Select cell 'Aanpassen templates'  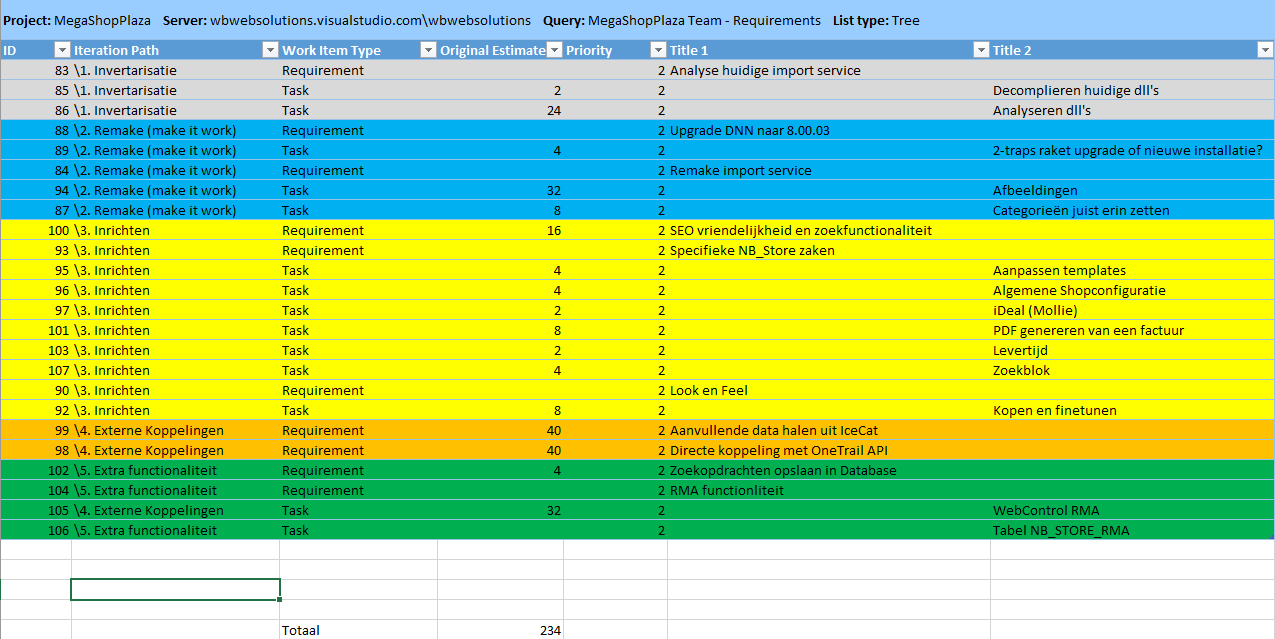click(1132, 270)
